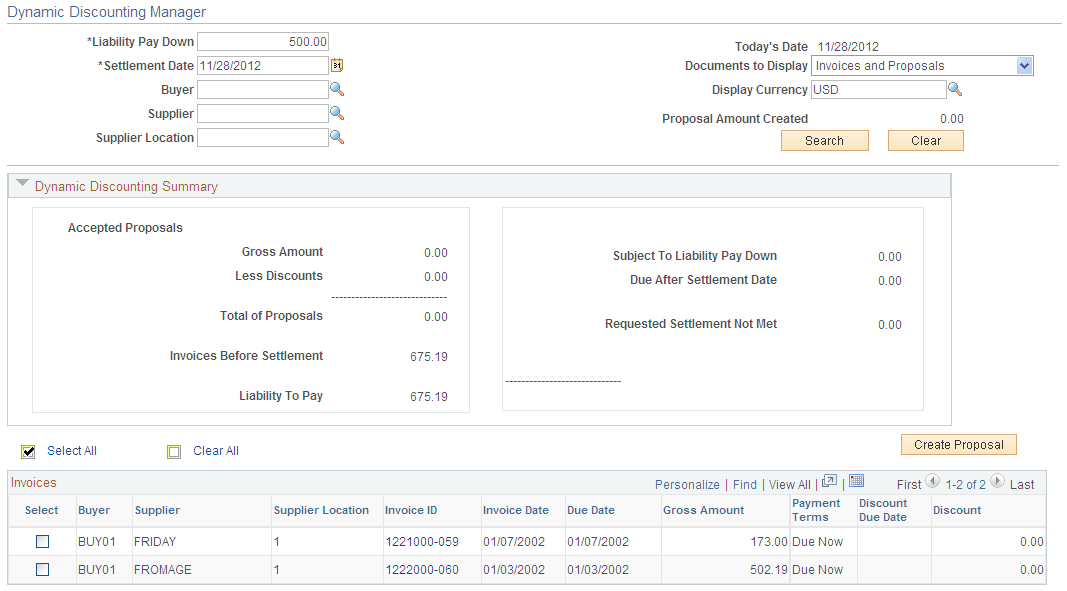Screen dimensions: 1067x591
Task: Download Invoices grid using the spreadsheet icon
Action: (x=856, y=483)
